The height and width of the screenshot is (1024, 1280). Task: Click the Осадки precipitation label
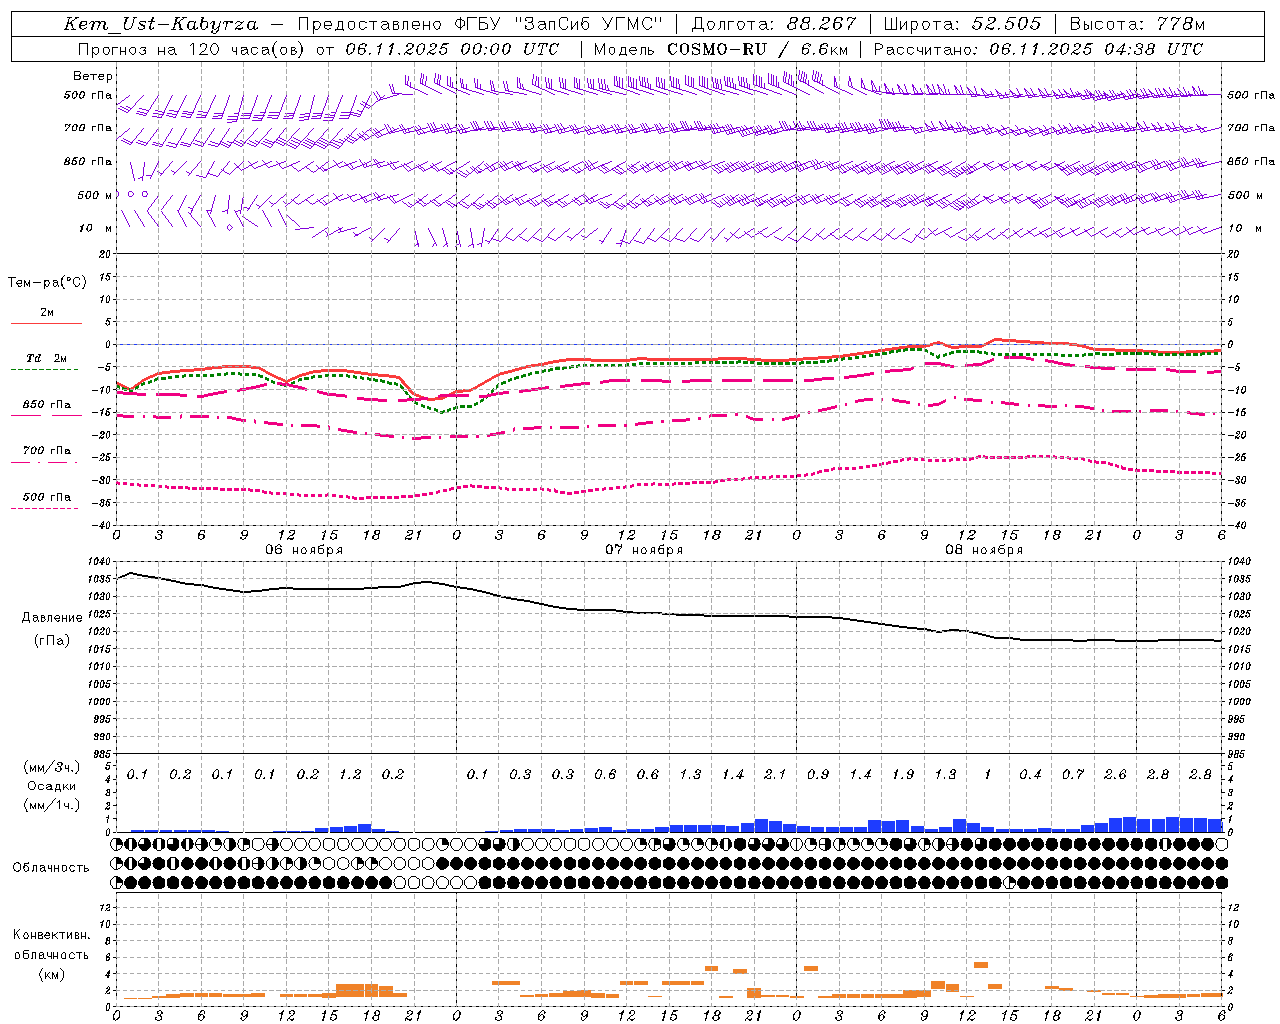click(x=51, y=786)
